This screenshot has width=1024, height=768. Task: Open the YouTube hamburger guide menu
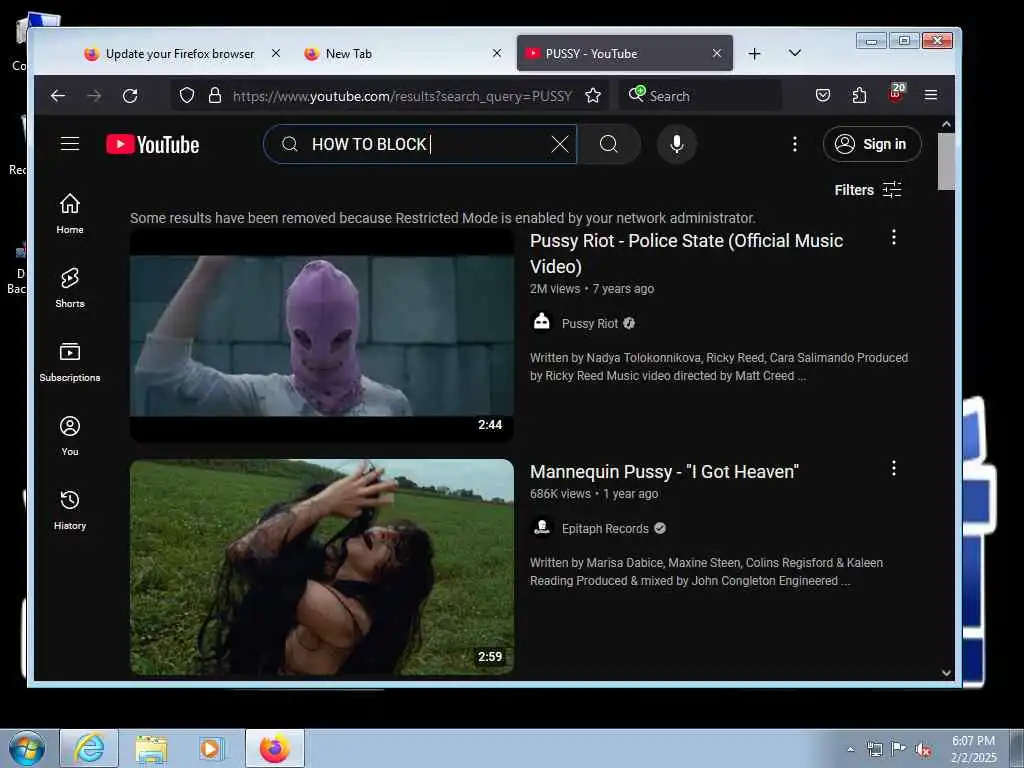coord(70,144)
